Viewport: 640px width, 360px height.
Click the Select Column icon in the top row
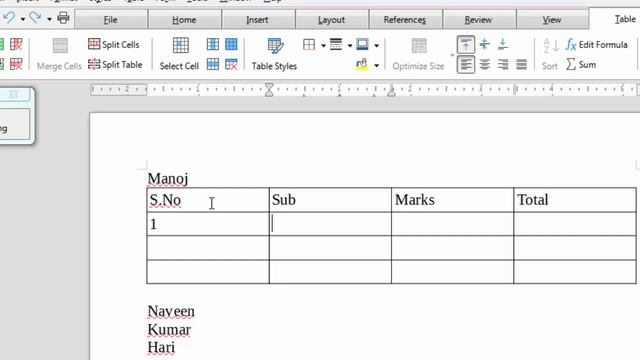pyautogui.click(x=213, y=44)
